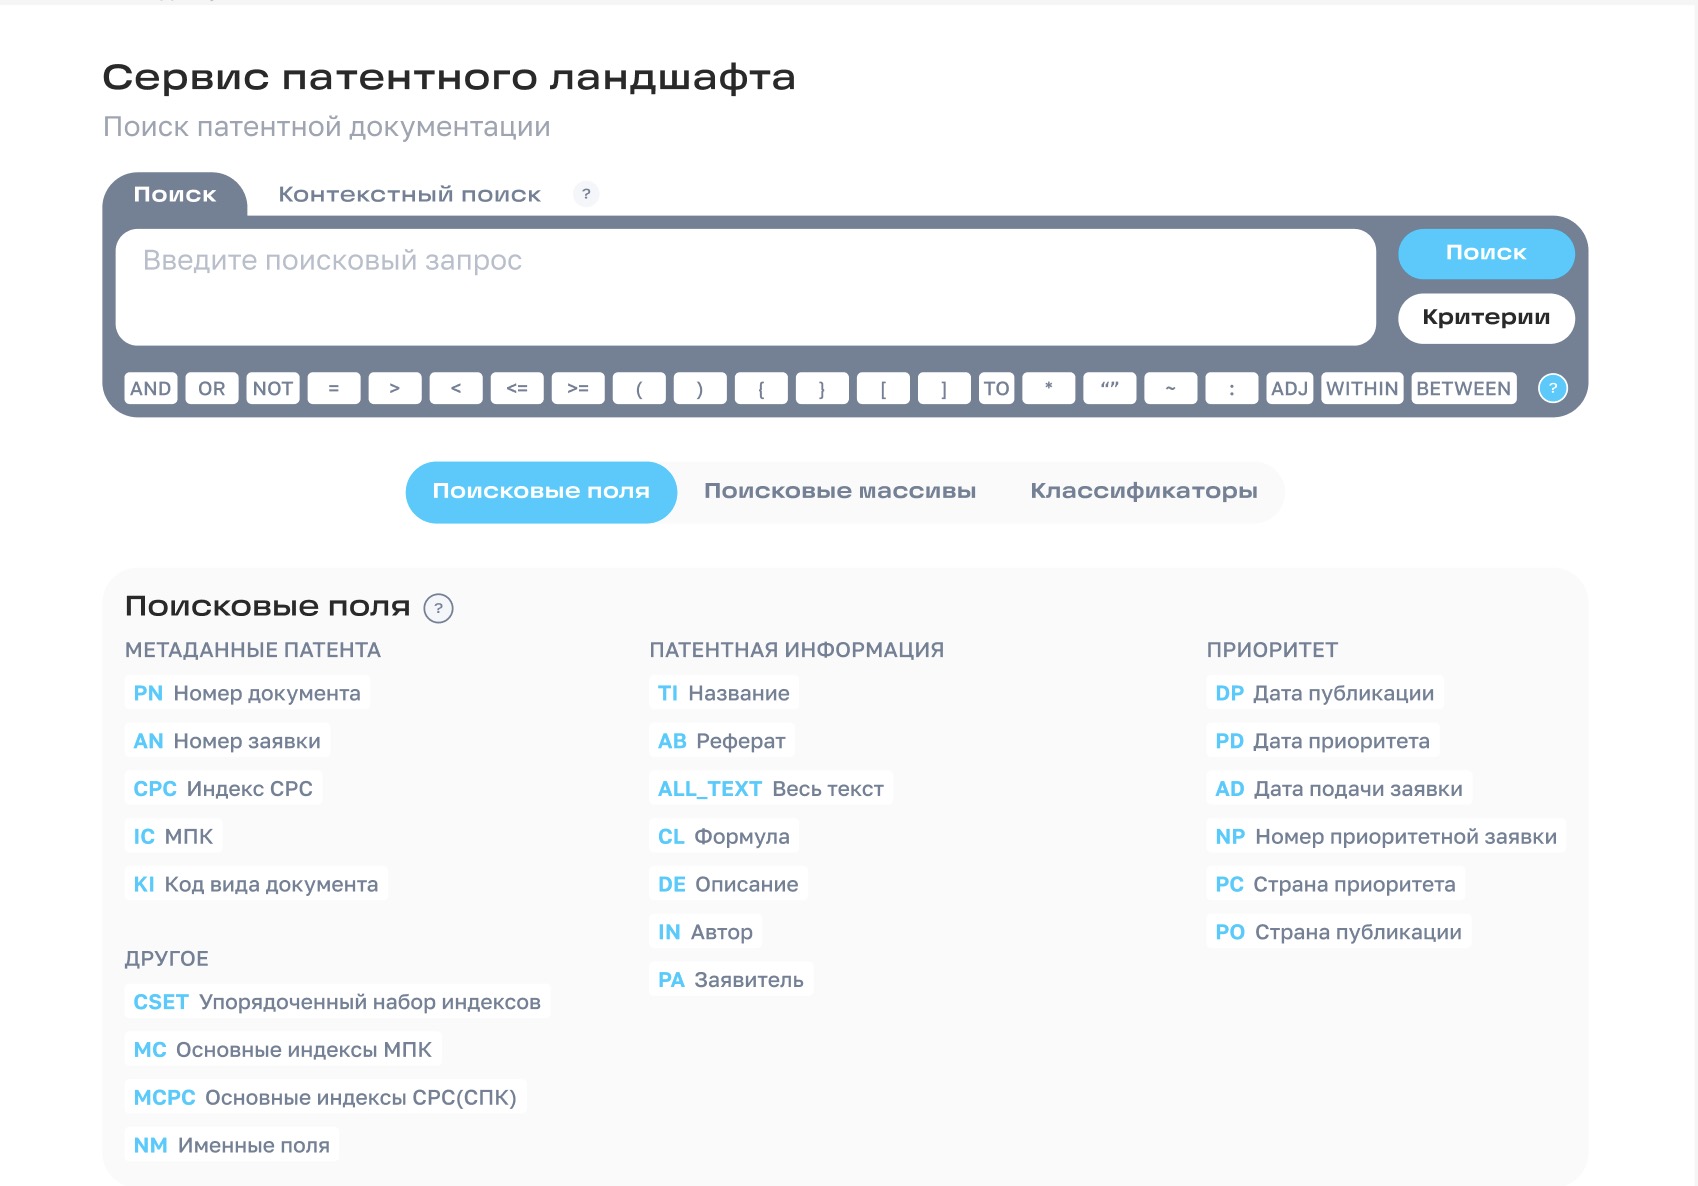Choose NP Номер приоритетной заявки field
The width and height of the screenshot is (1698, 1186).
tap(1386, 837)
